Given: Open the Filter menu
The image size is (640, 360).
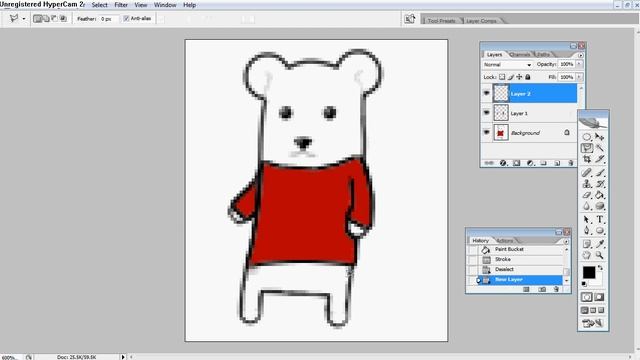Looking at the screenshot, I should click(x=121, y=5).
